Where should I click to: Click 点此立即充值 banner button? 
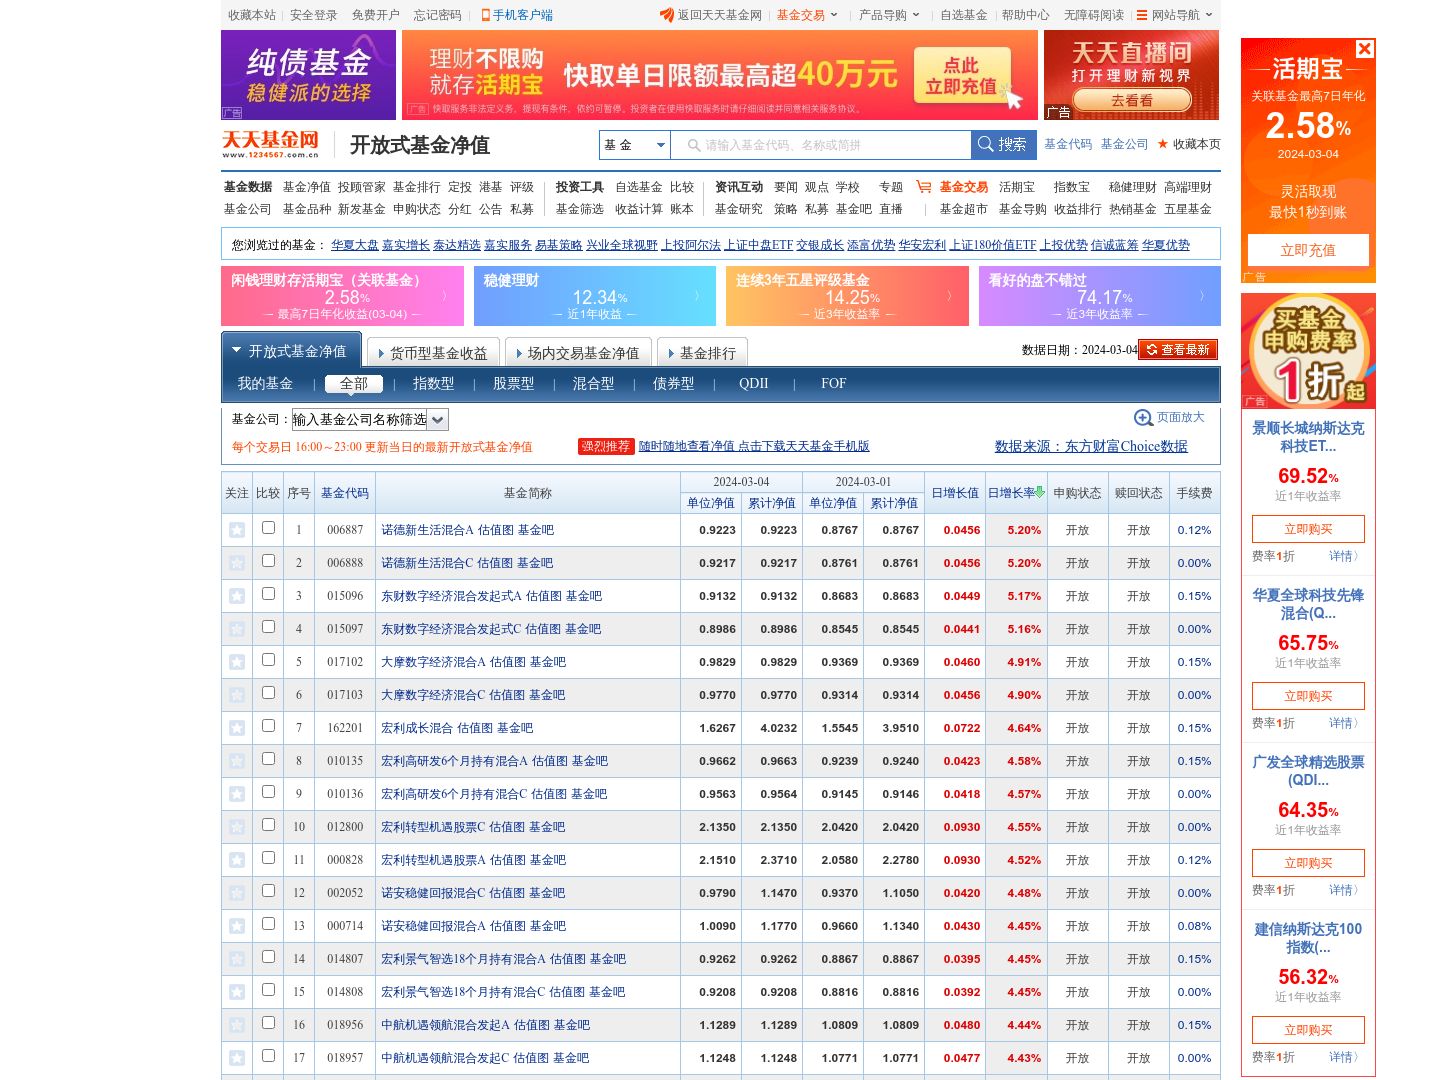pyautogui.click(x=961, y=76)
